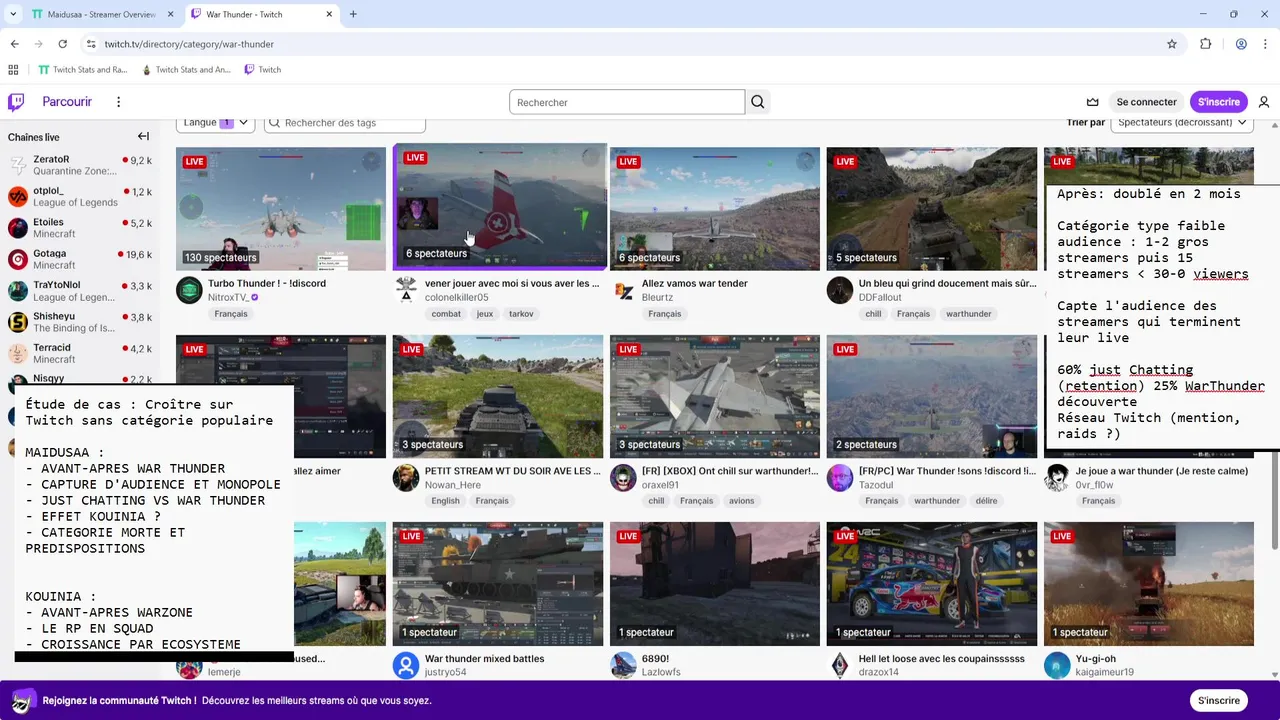The width and height of the screenshot is (1280, 720).
Task: Open the DDFallout 5 spectateurs tank thumbnail
Action: coord(932,208)
